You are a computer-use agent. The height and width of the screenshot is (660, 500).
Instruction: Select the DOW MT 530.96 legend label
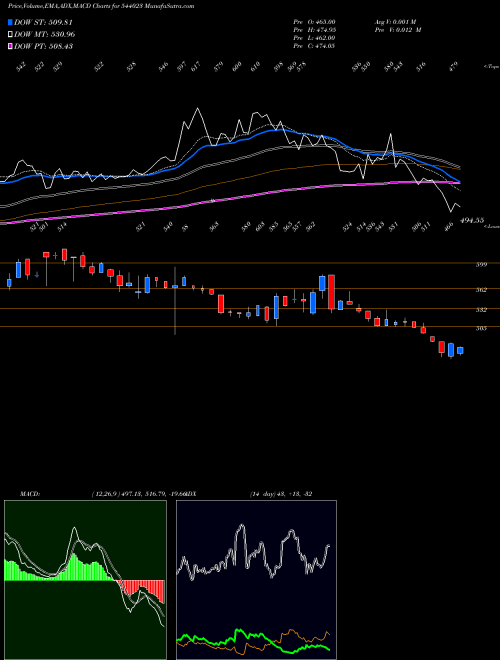pyautogui.click(x=45, y=34)
